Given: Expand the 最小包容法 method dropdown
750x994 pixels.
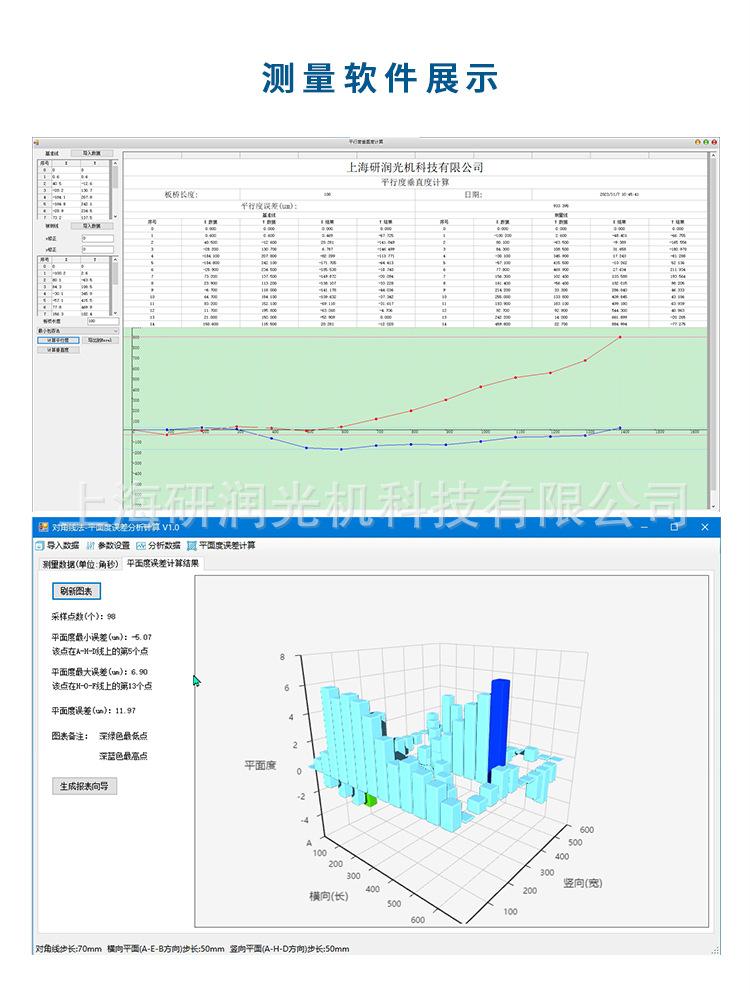Looking at the screenshot, I should point(114,329).
